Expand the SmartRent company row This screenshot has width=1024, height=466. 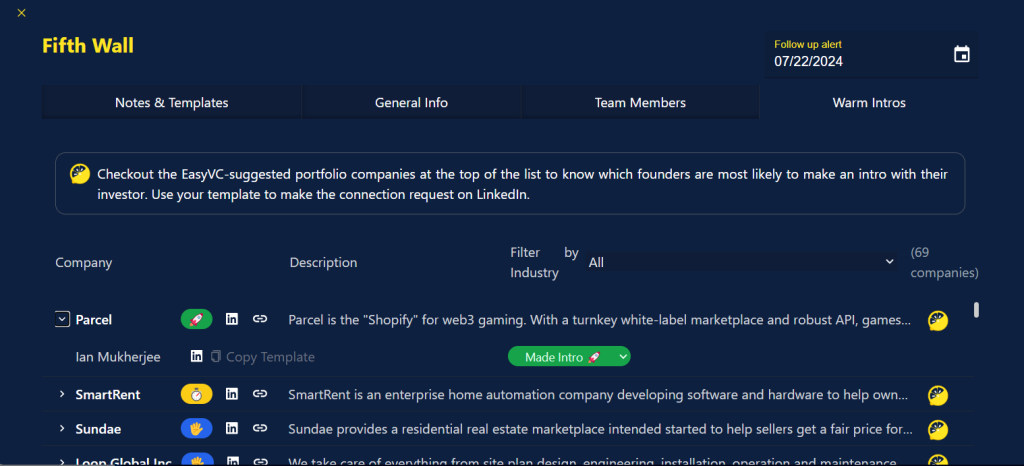tap(62, 395)
